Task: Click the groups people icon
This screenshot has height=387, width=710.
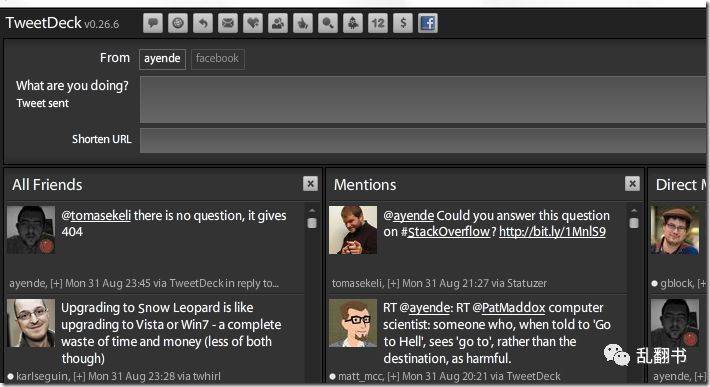Action: tap(278, 23)
